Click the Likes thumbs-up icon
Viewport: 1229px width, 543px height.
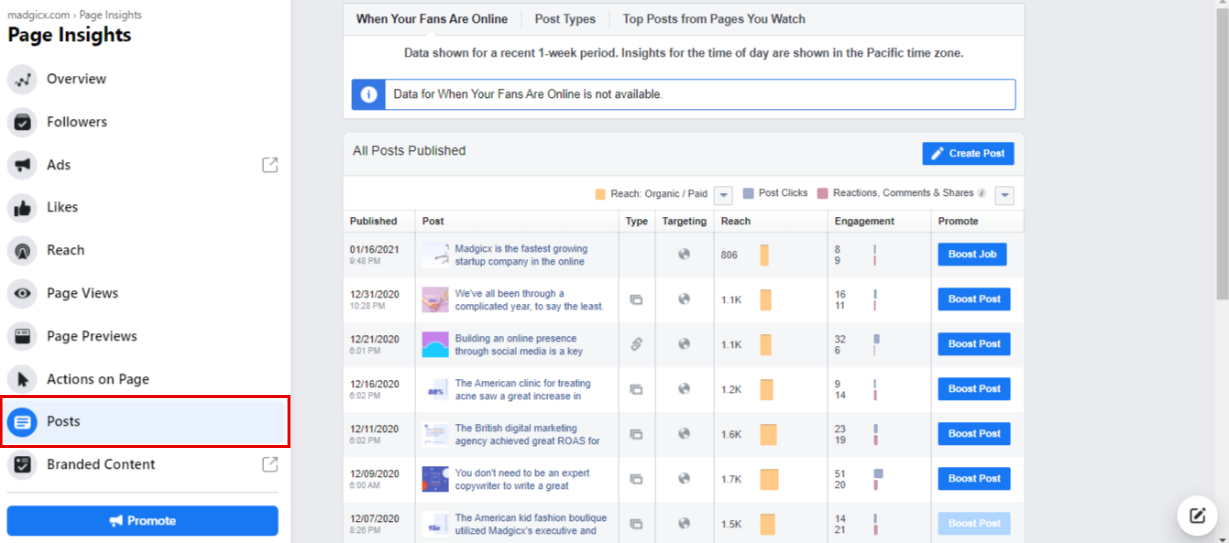click(x=22, y=207)
